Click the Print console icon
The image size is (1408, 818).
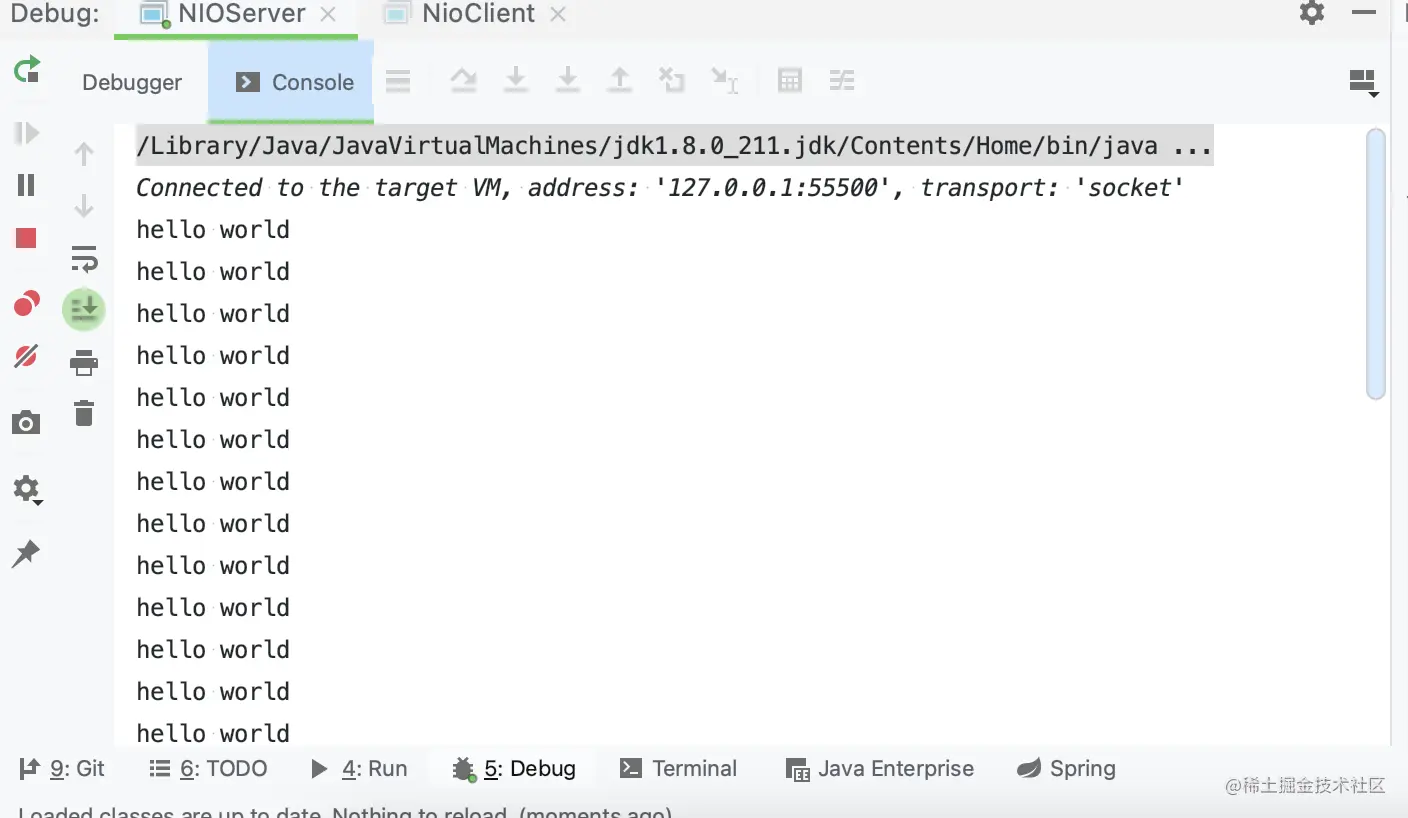84,361
